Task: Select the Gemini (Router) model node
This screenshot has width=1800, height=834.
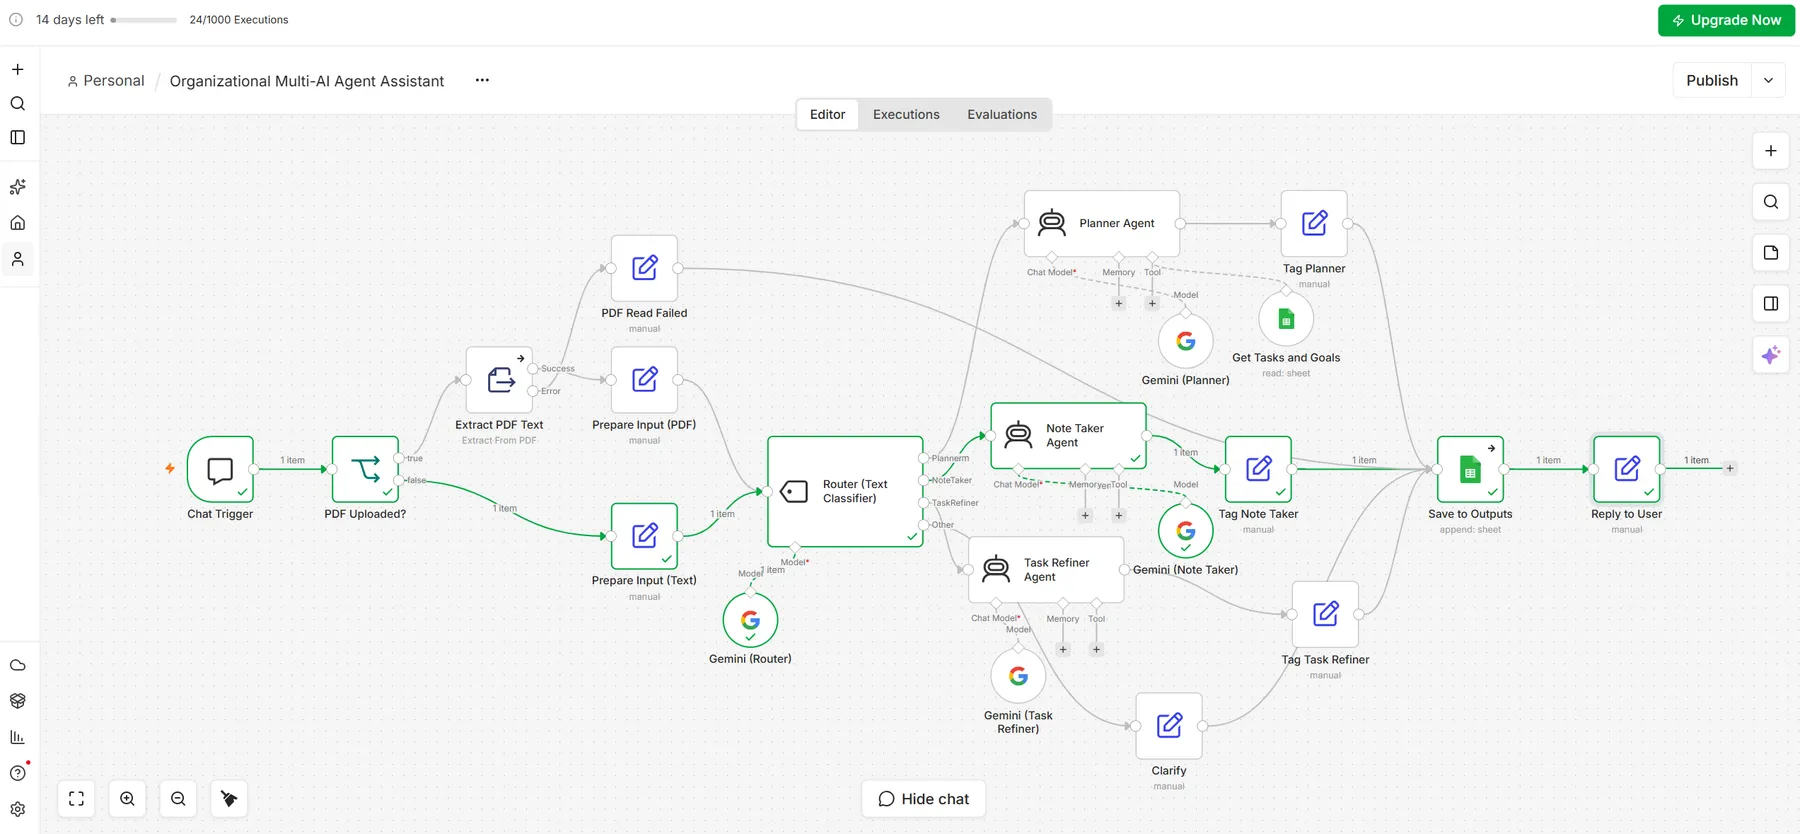Action: (x=750, y=620)
